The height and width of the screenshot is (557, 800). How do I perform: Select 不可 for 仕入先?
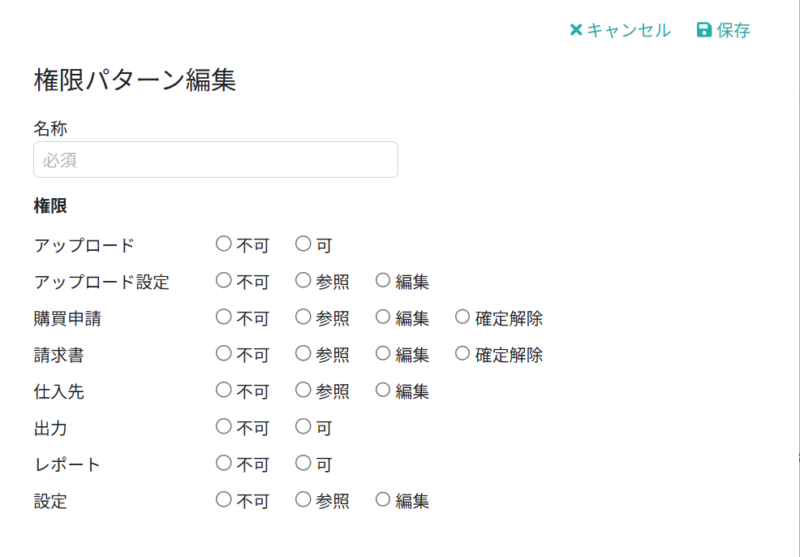(223, 390)
